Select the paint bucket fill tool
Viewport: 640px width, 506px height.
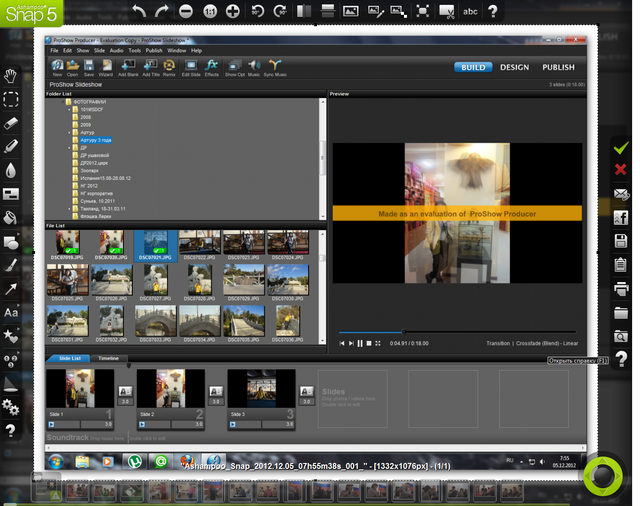click(x=10, y=217)
